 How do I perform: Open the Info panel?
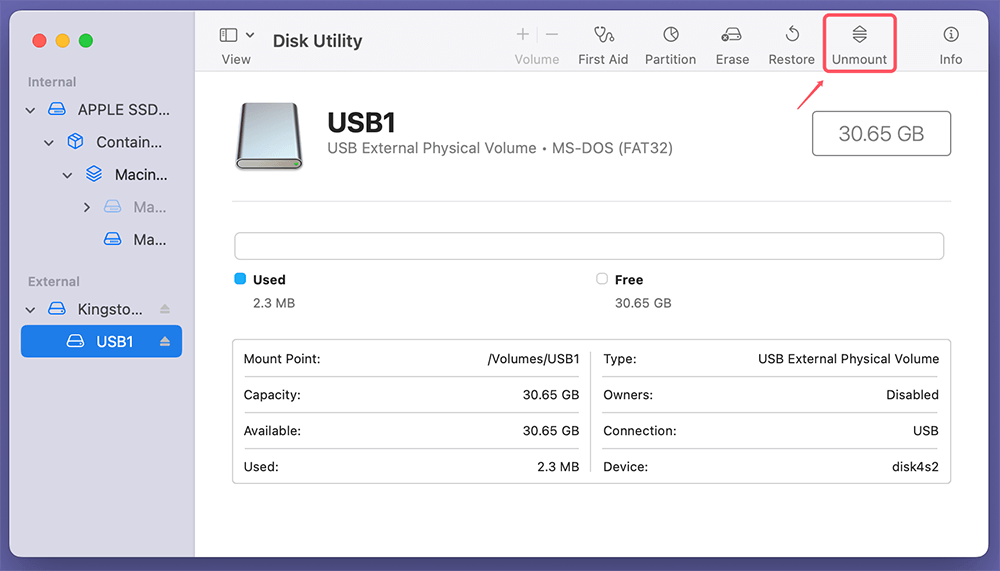pyautogui.click(x=950, y=45)
